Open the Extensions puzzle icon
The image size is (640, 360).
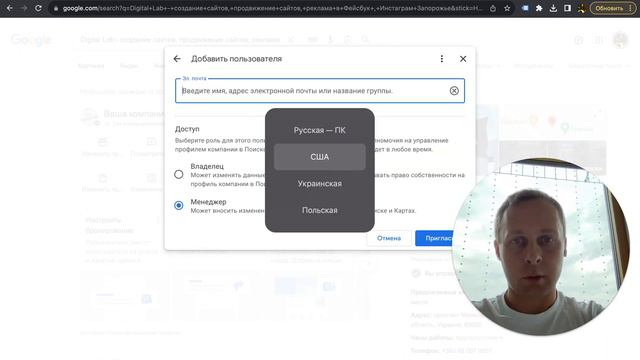click(539, 8)
